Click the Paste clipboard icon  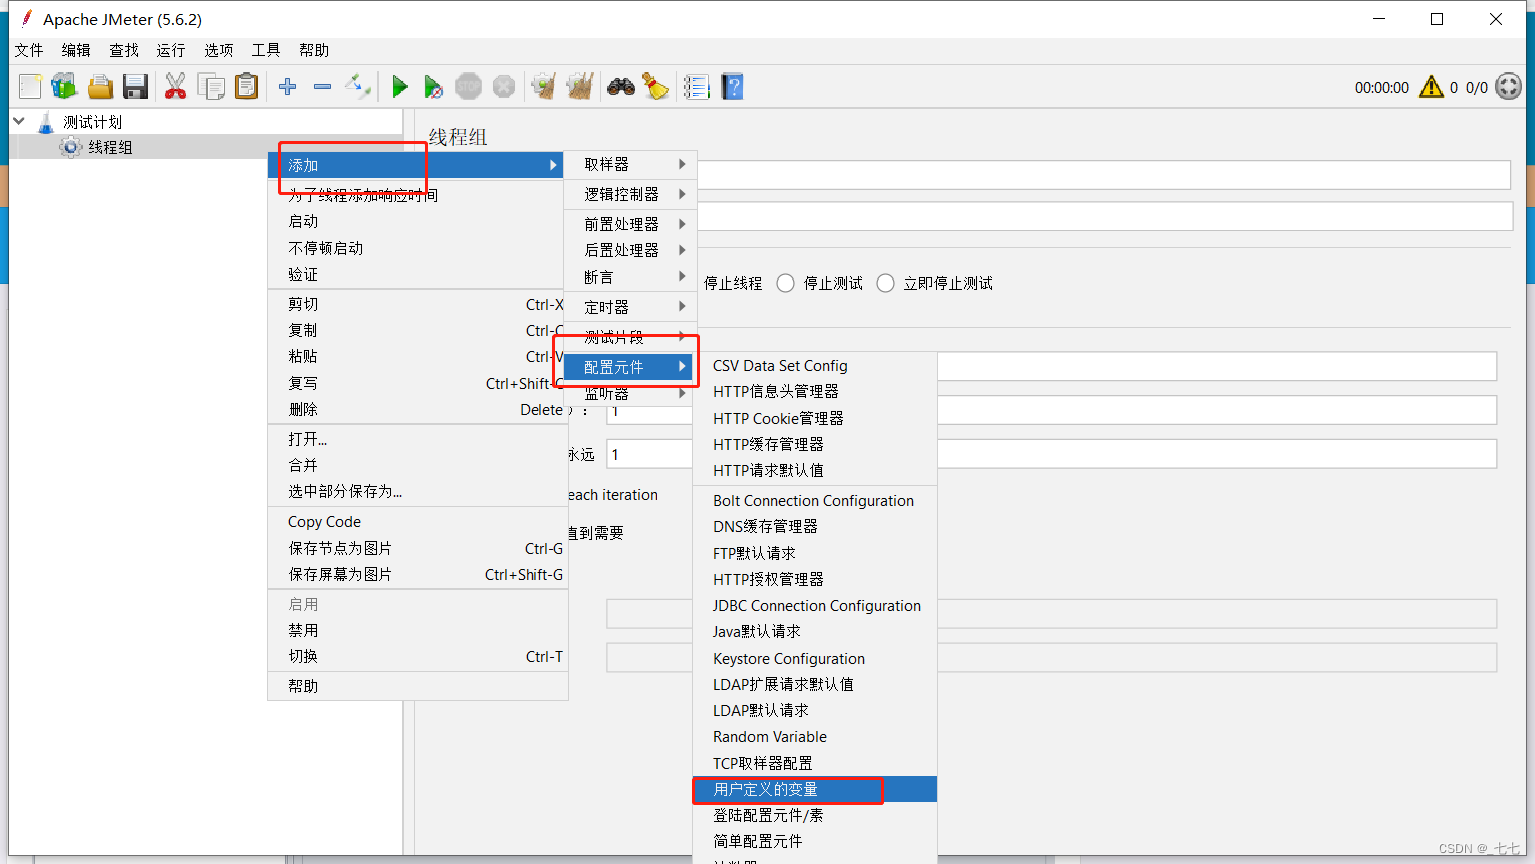click(246, 87)
